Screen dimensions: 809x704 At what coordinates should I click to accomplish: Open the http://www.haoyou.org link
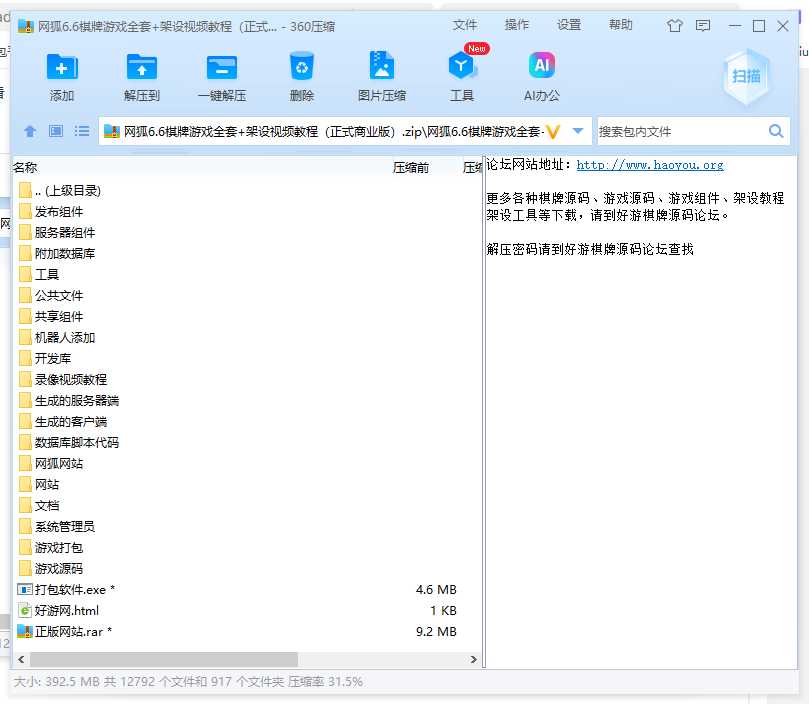[x=650, y=165]
